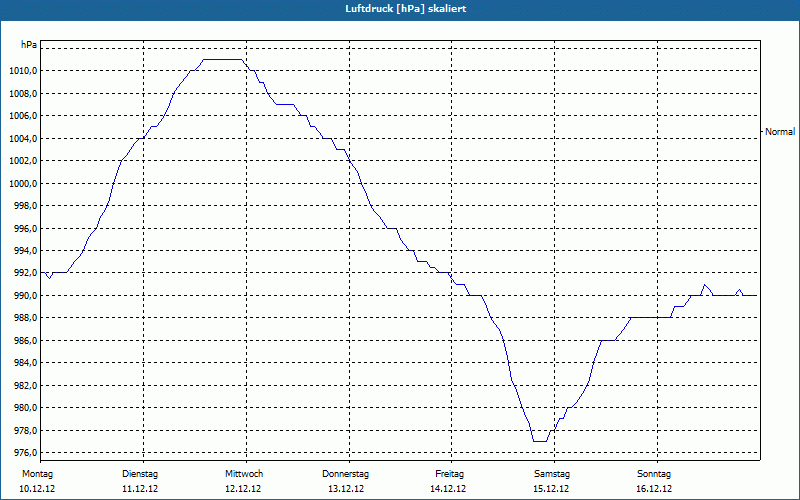Click the '984,0' y-axis value
The image size is (800, 500).
26,363
